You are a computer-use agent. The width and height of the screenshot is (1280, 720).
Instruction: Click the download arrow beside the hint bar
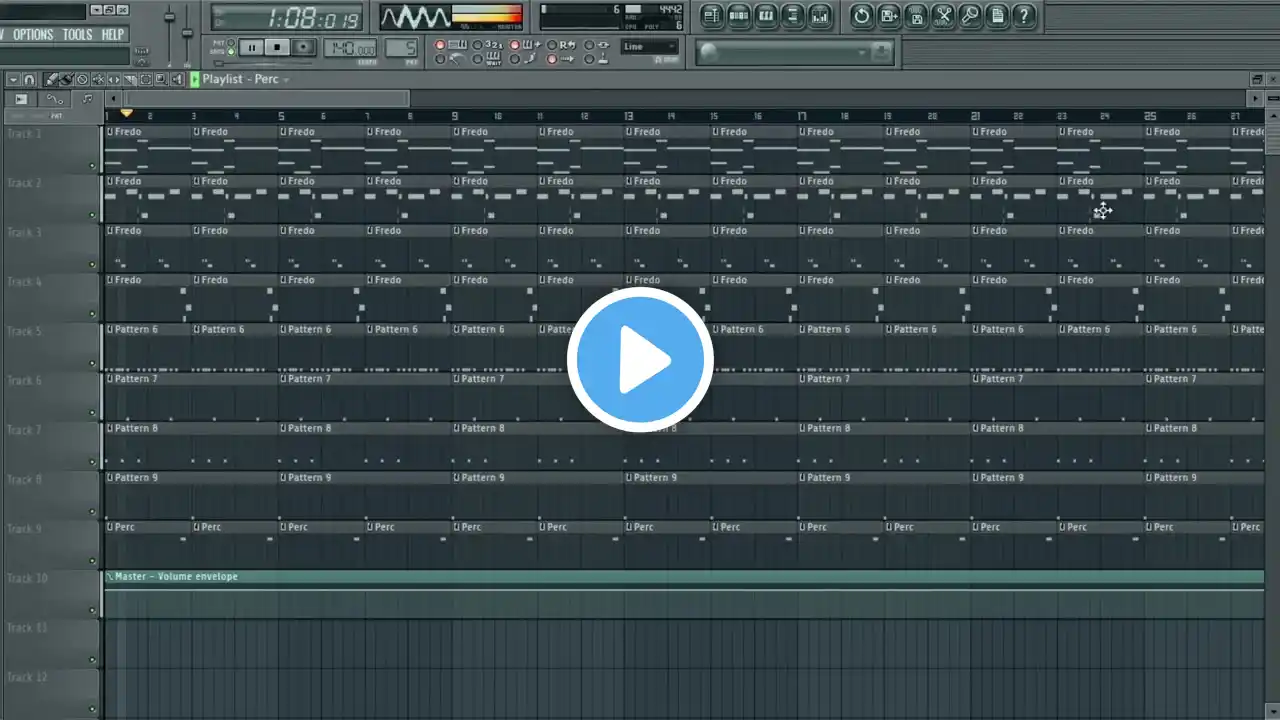[x=882, y=51]
